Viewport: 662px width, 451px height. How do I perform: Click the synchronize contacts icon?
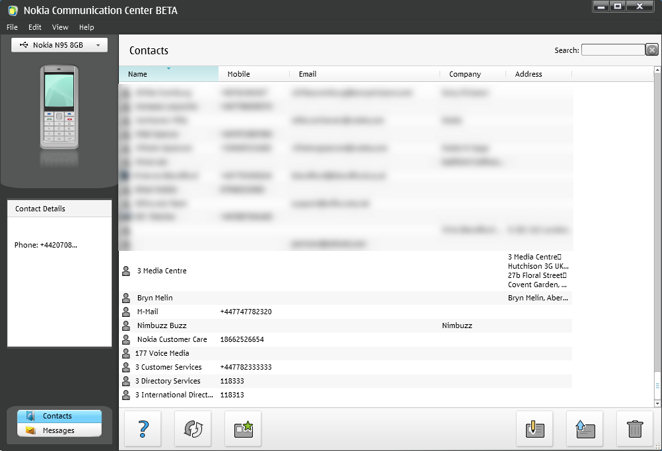coord(193,429)
